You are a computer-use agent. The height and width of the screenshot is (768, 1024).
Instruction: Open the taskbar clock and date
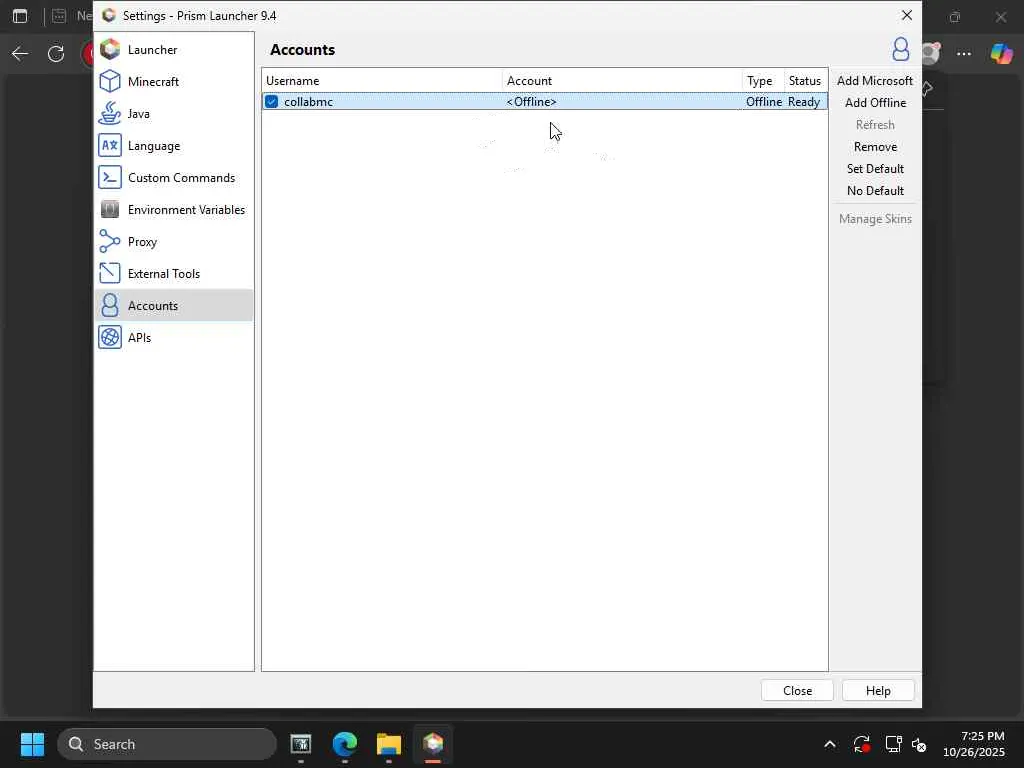coord(974,744)
